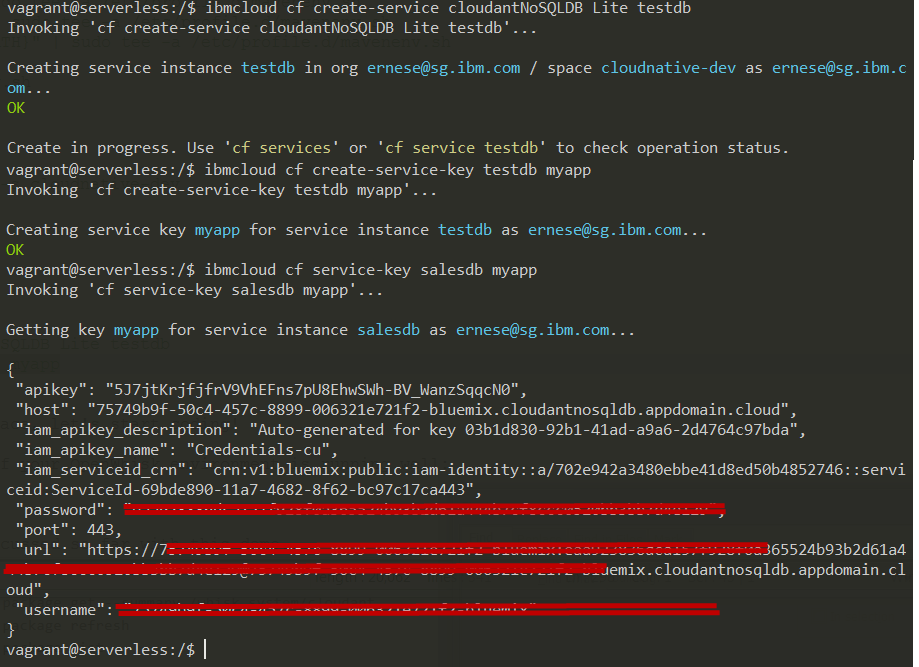Click the "username" key label

[64, 610]
